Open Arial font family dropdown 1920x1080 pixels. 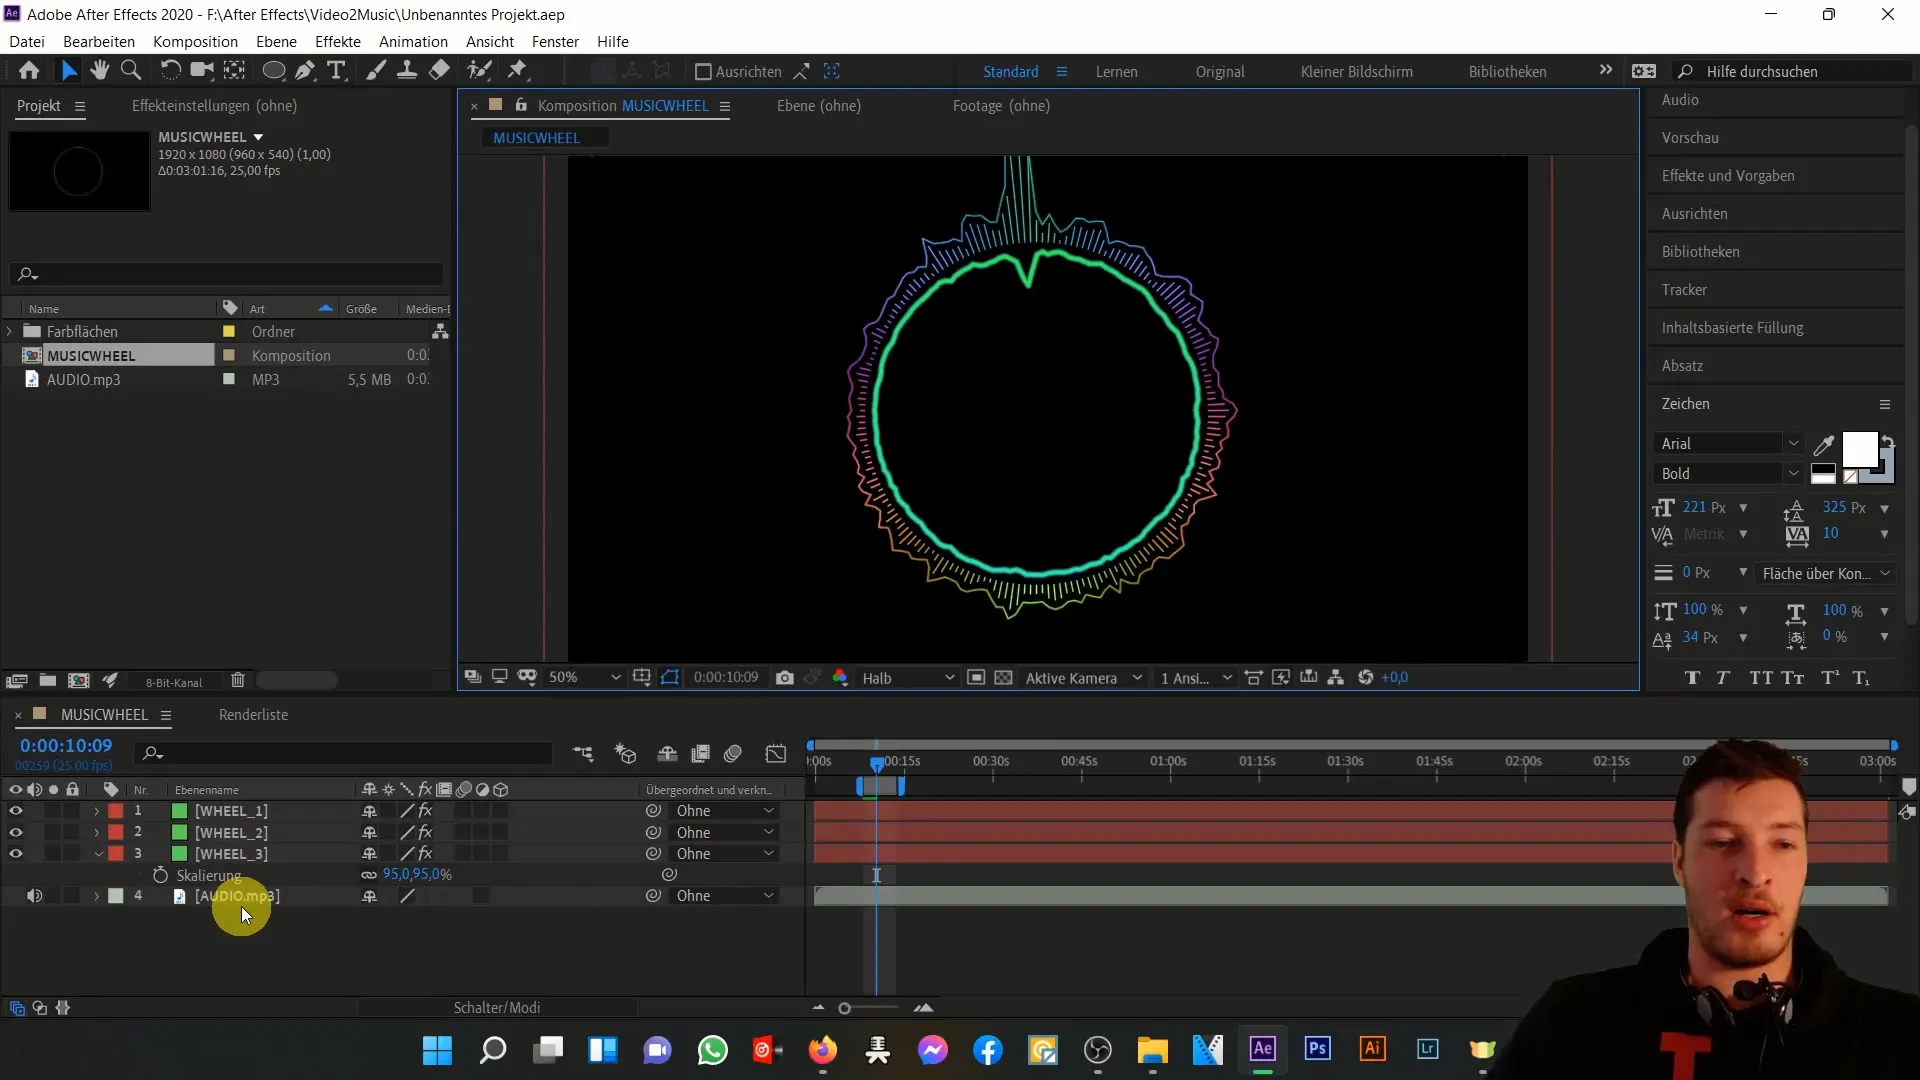1730,444
